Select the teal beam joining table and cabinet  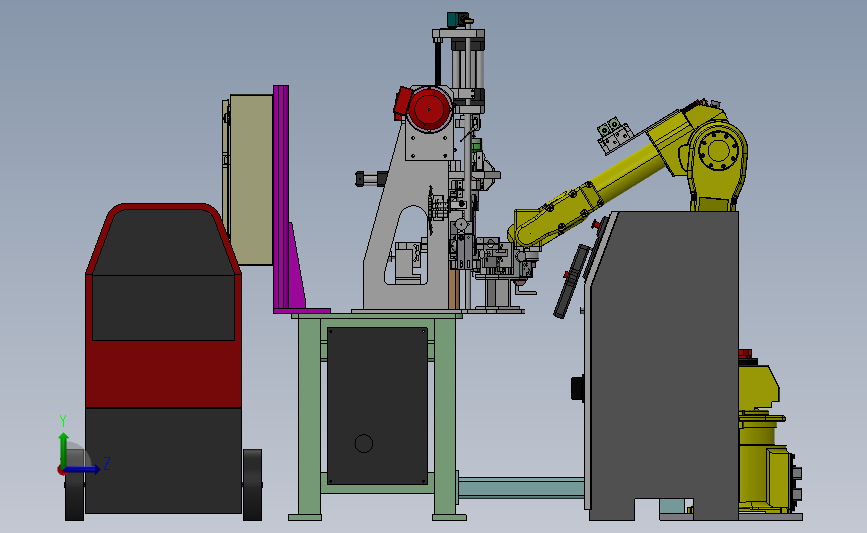click(x=521, y=488)
